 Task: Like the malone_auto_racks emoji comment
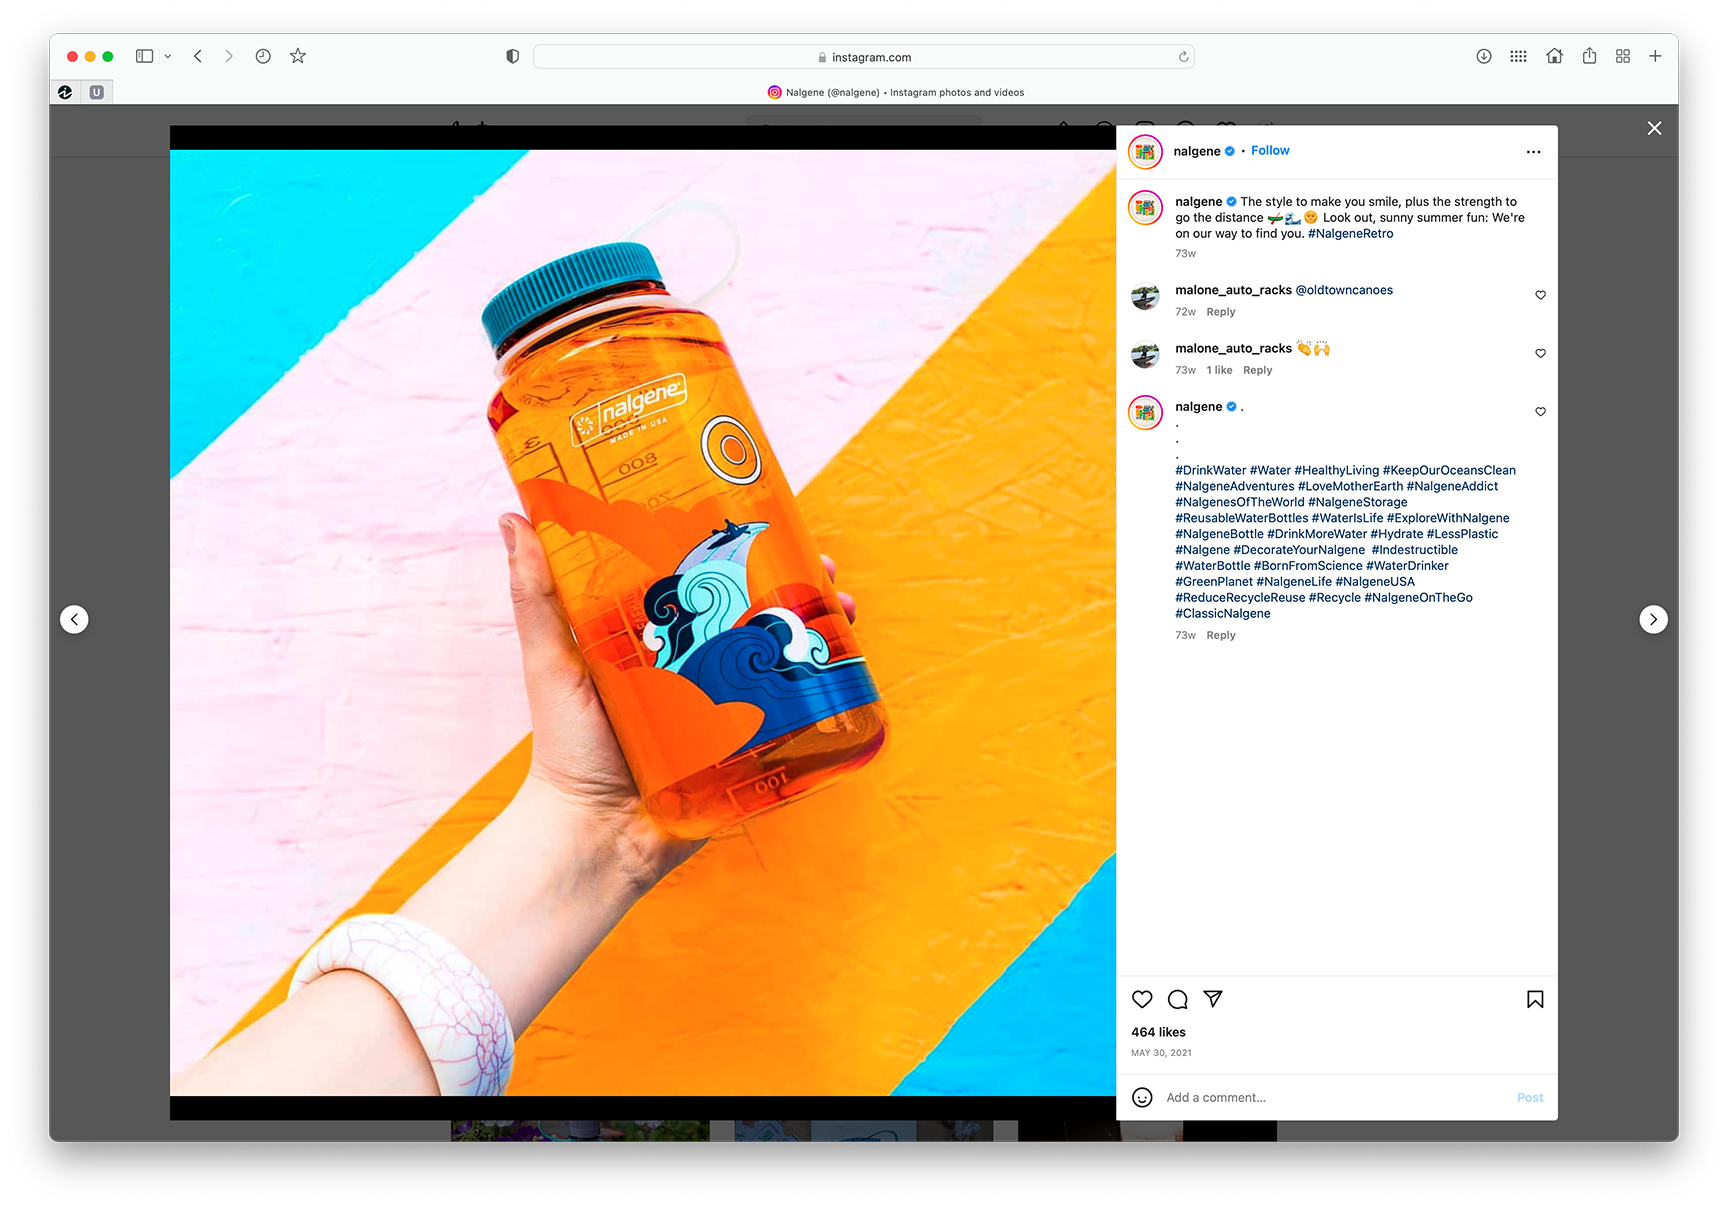[x=1540, y=353]
